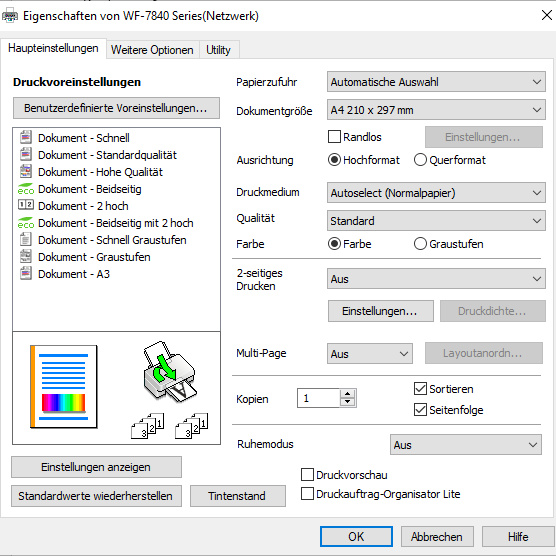Select Hochformat orientation

[334, 160]
